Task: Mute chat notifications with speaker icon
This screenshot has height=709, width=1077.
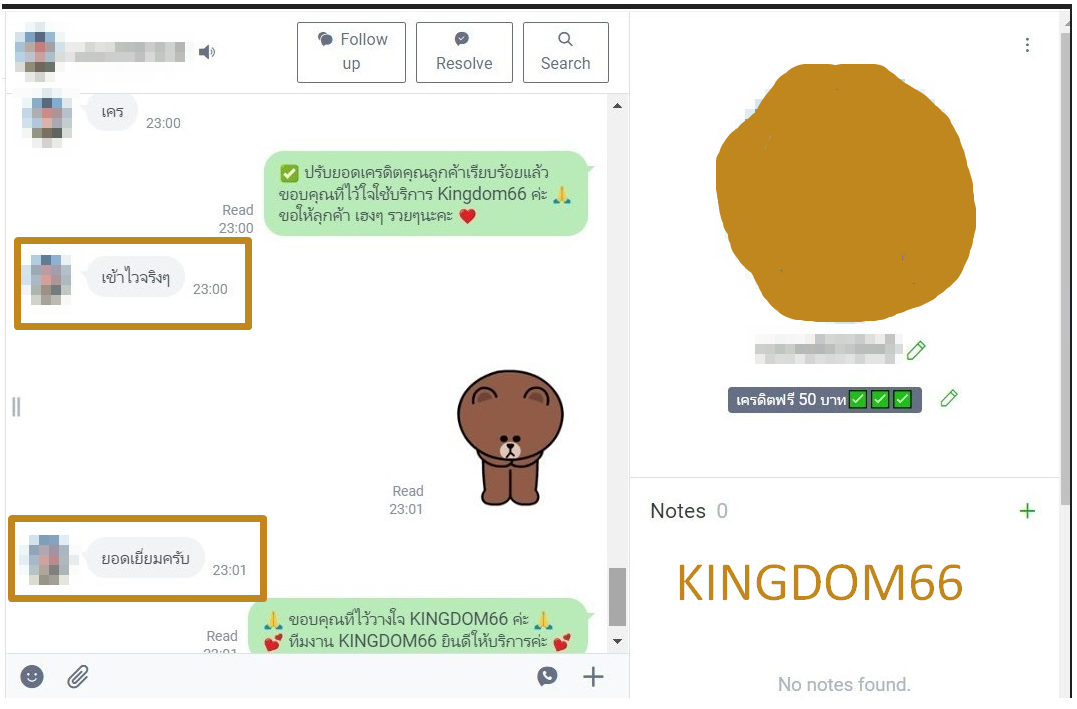Action: (x=207, y=52)
